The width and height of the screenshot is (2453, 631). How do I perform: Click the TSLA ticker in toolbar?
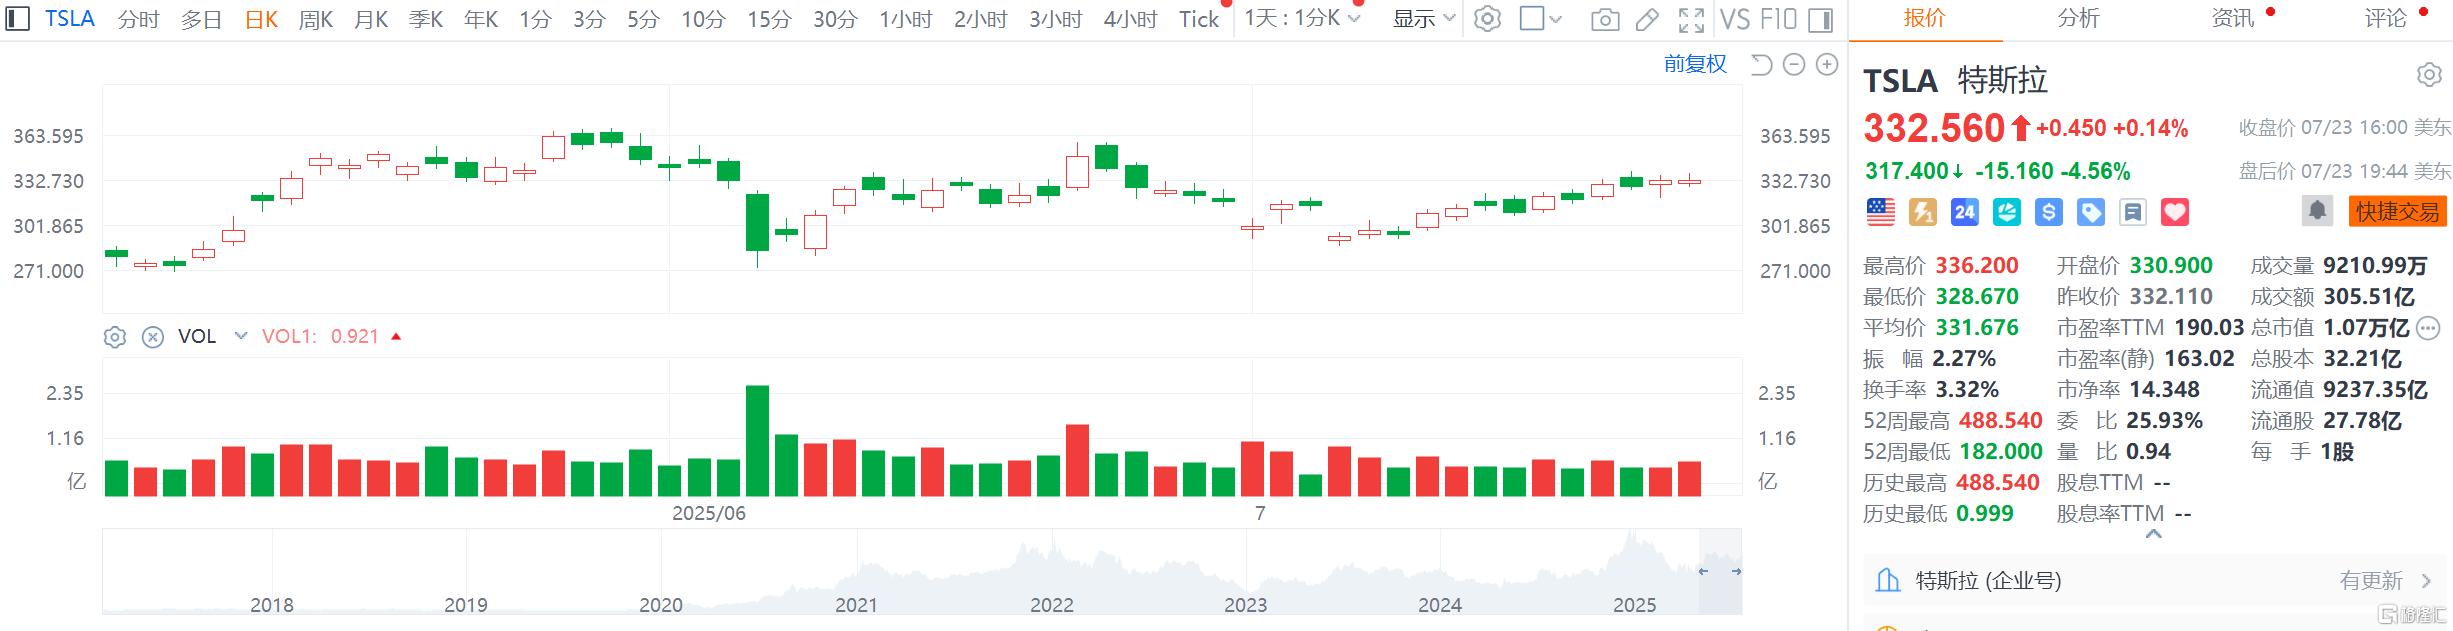click(70, 19)
